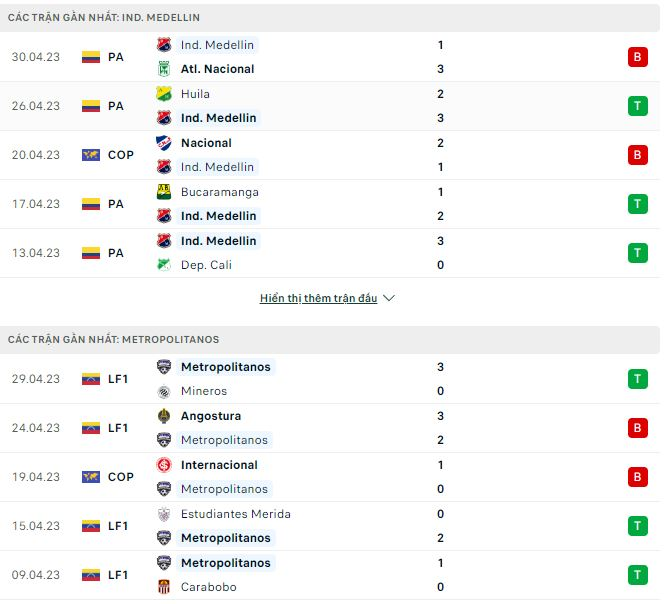Click the Atl. Nacional team crest icon
This screenshot has height=604, width=665.
164,69
